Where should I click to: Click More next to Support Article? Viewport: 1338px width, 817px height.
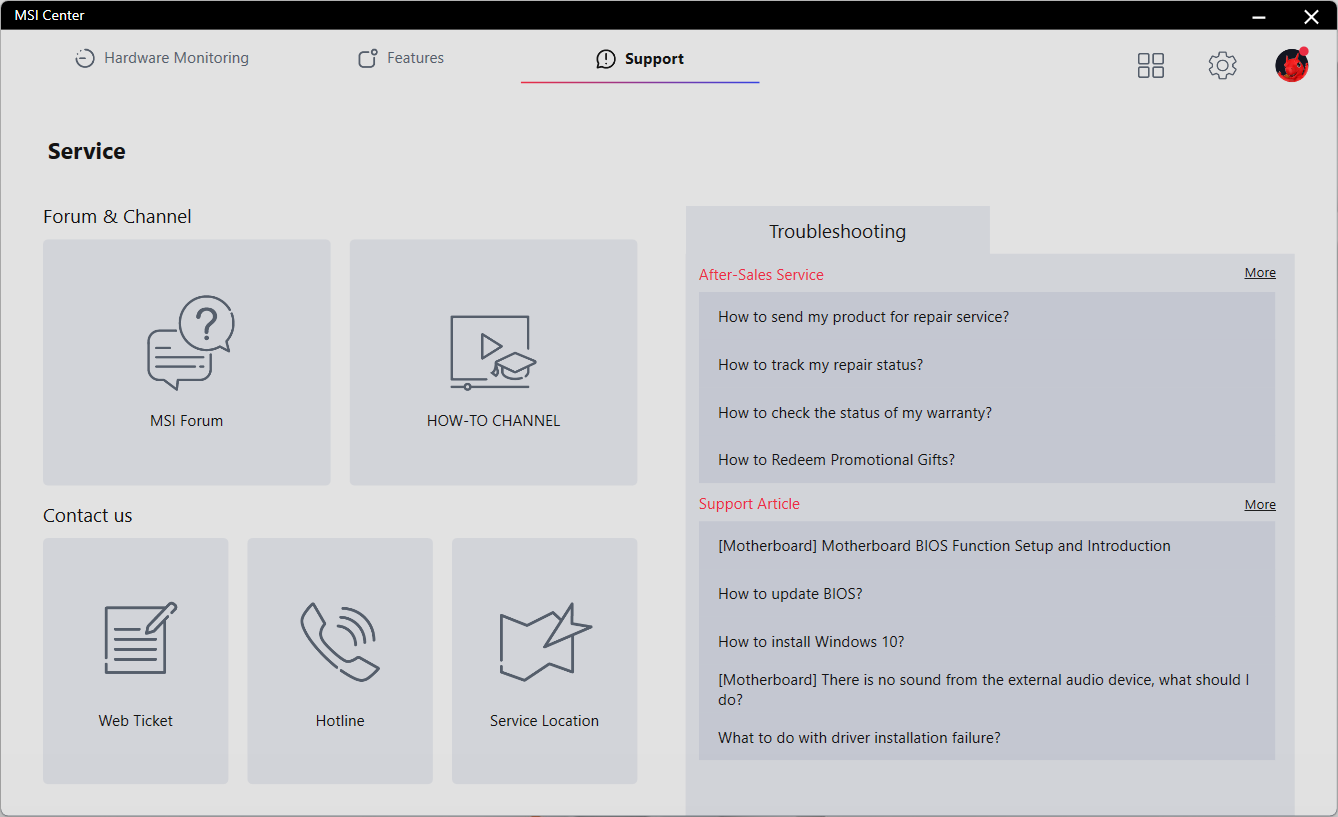coord(1260,505)
